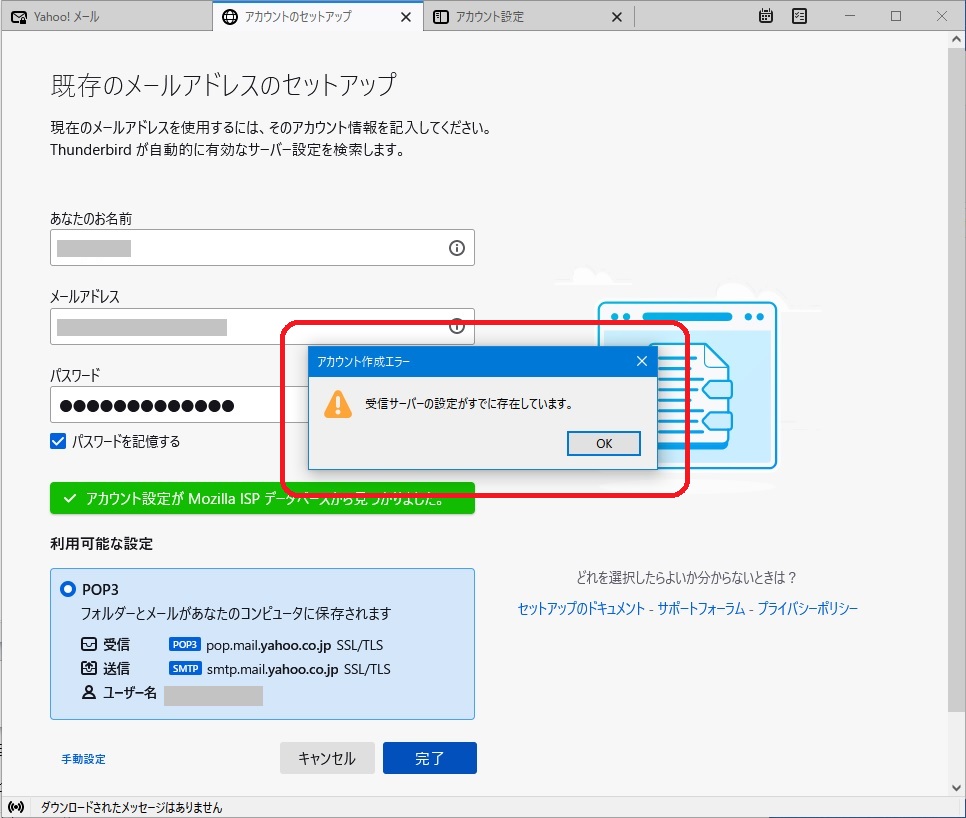
Task: Click the calendar icon in the tab bar
Action: (x=766, y=16)
